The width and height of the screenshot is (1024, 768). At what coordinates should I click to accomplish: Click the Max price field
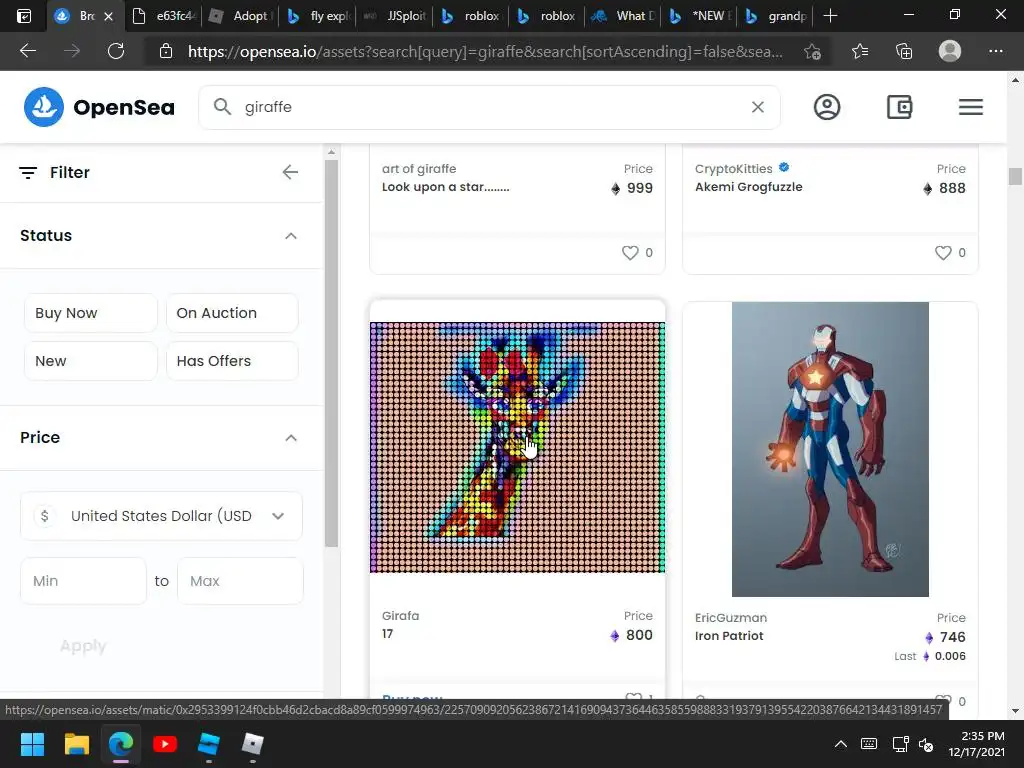click(x=240, y=581)
